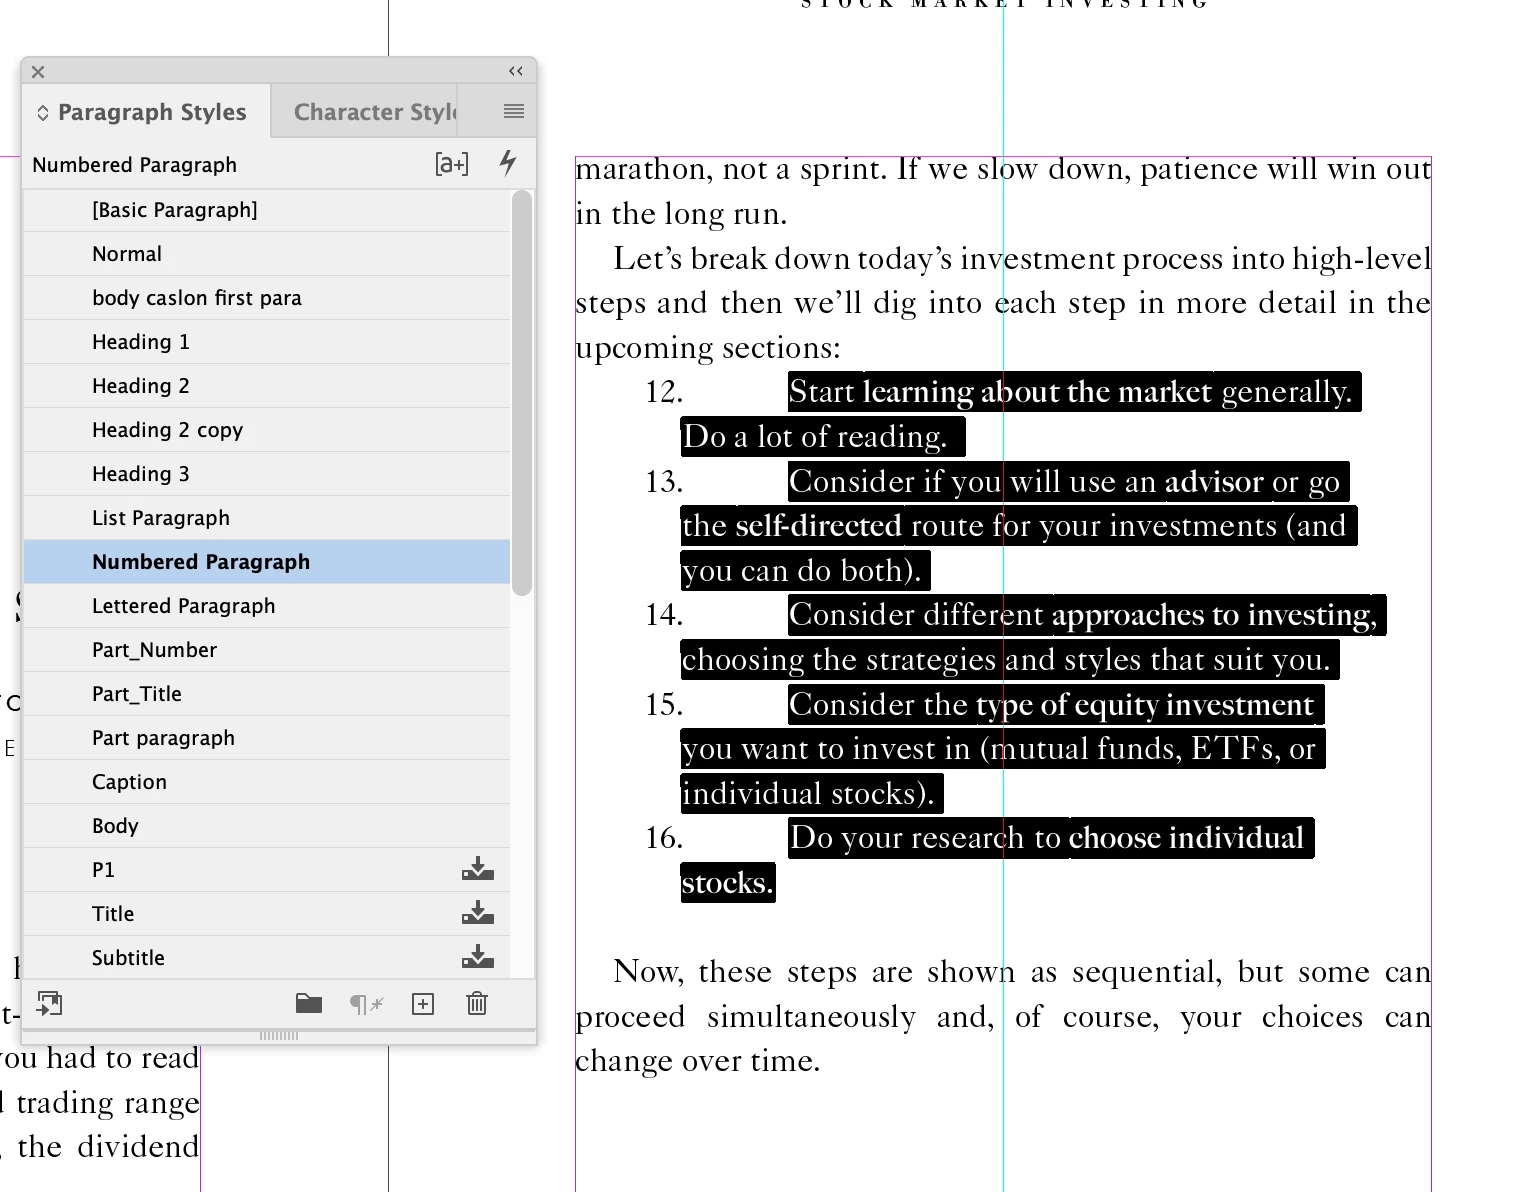Select the Subtitle style row
This screenshot has height=1192, width=1516.
(267, 958)
